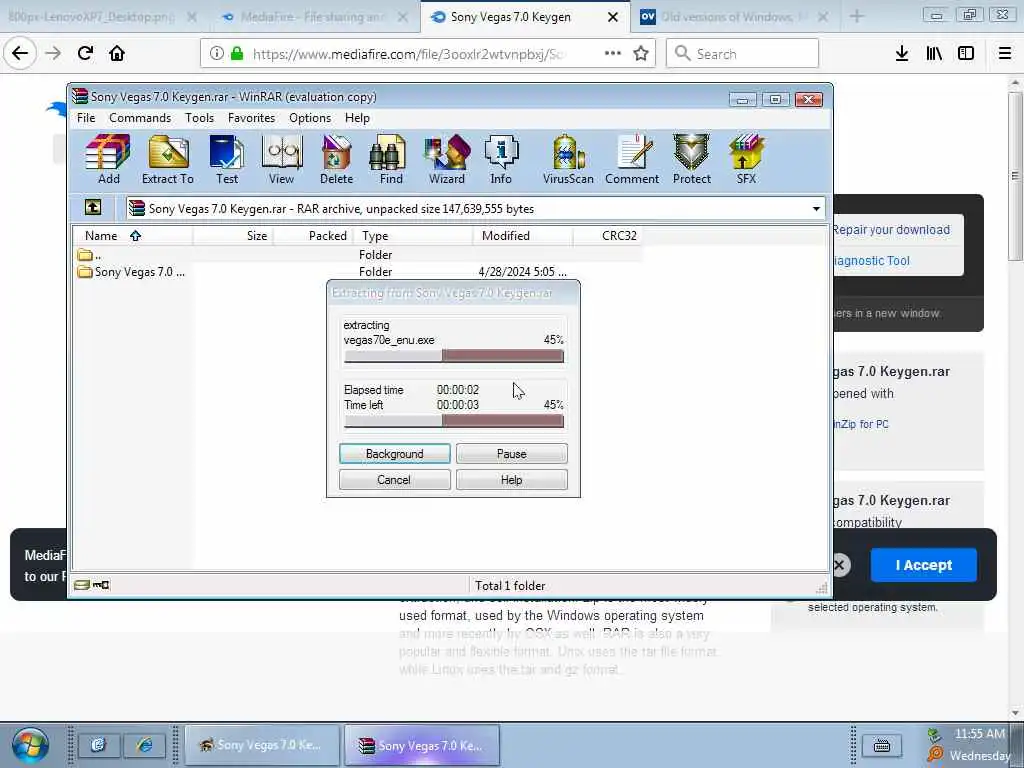Open the Tools menu
The height and width of the screenshot is (768, 1024).
(x=199, y=118)
